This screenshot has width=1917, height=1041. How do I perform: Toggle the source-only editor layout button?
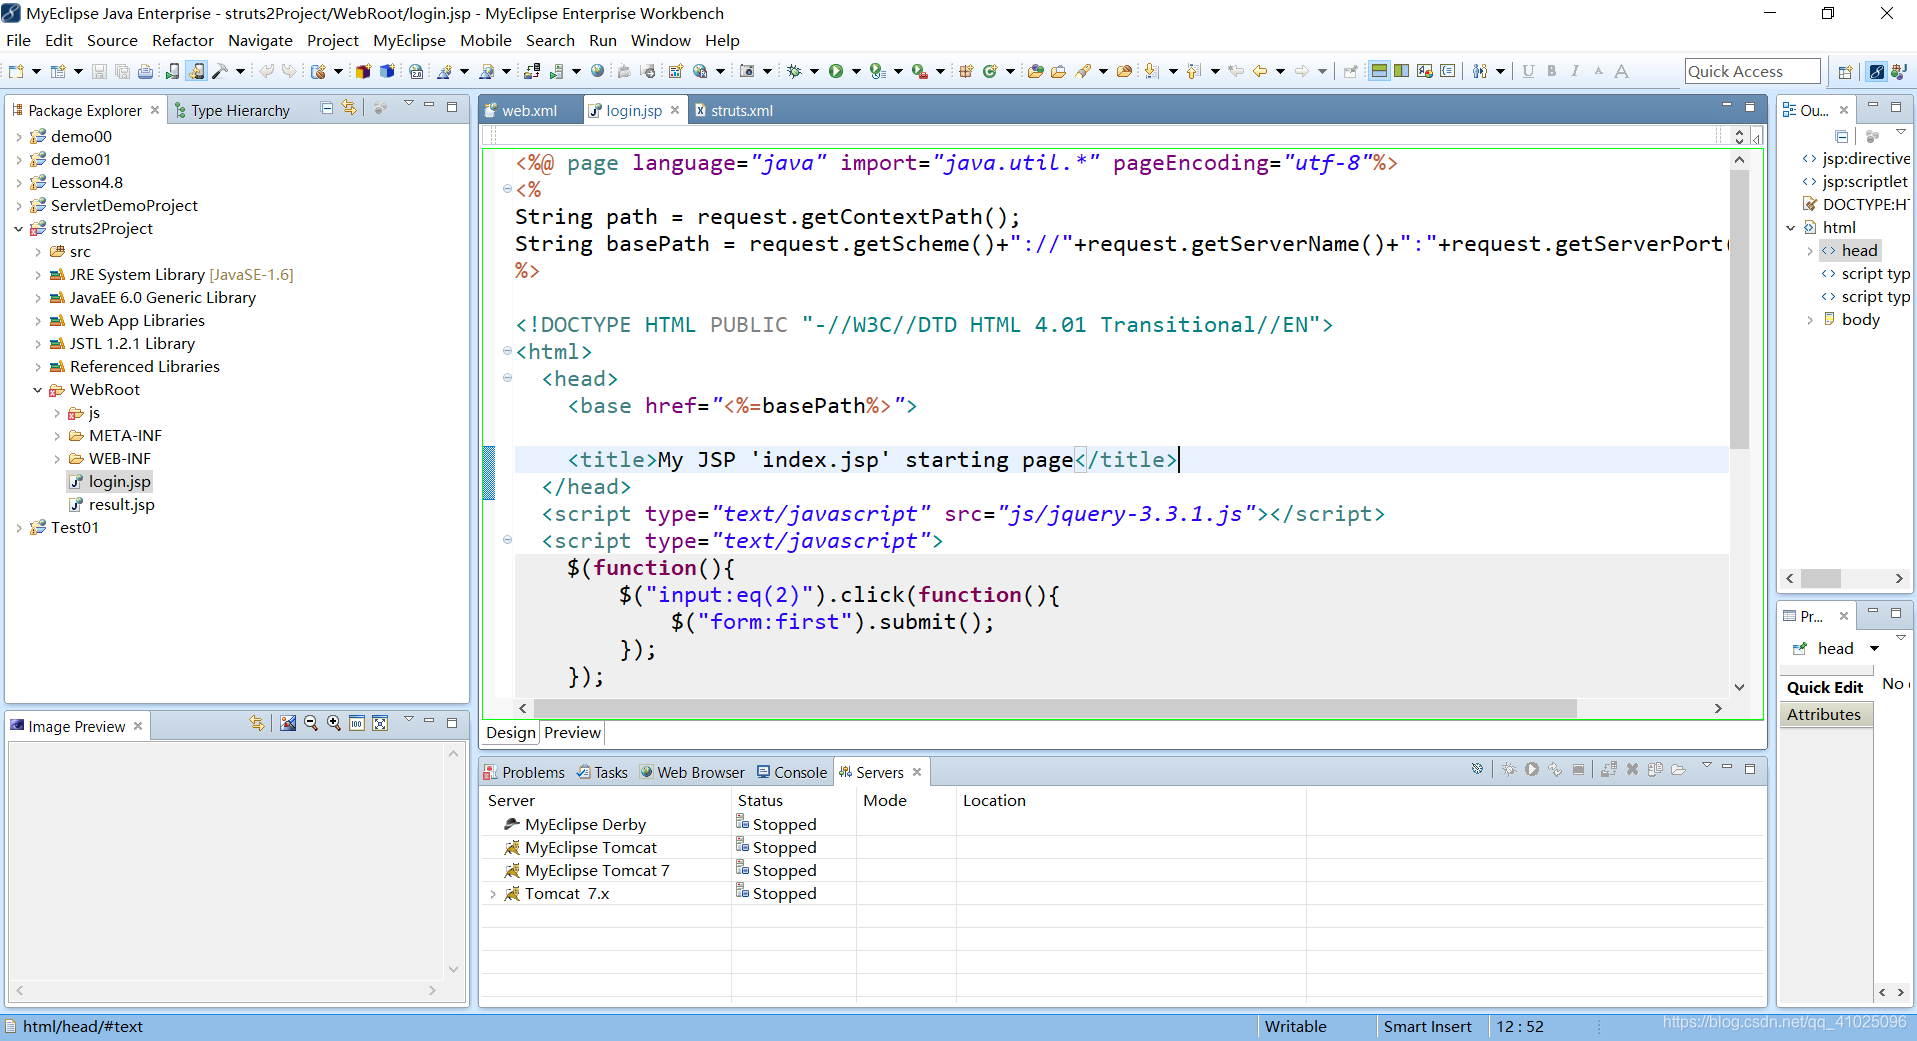pyautogui.click(x=1447, y=71)
